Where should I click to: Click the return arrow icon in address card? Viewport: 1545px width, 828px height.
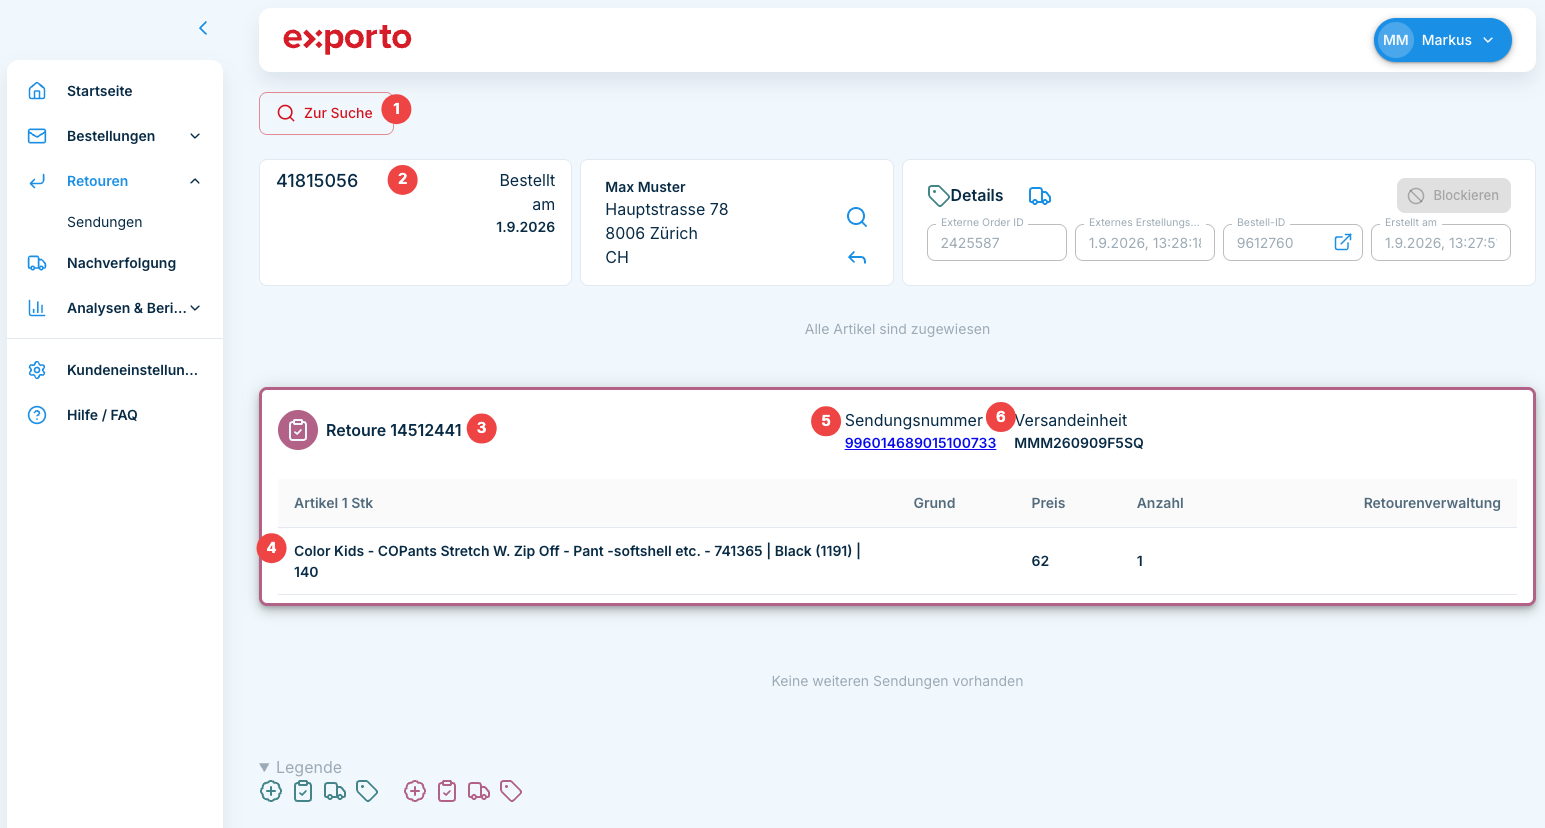click(857, 258)
